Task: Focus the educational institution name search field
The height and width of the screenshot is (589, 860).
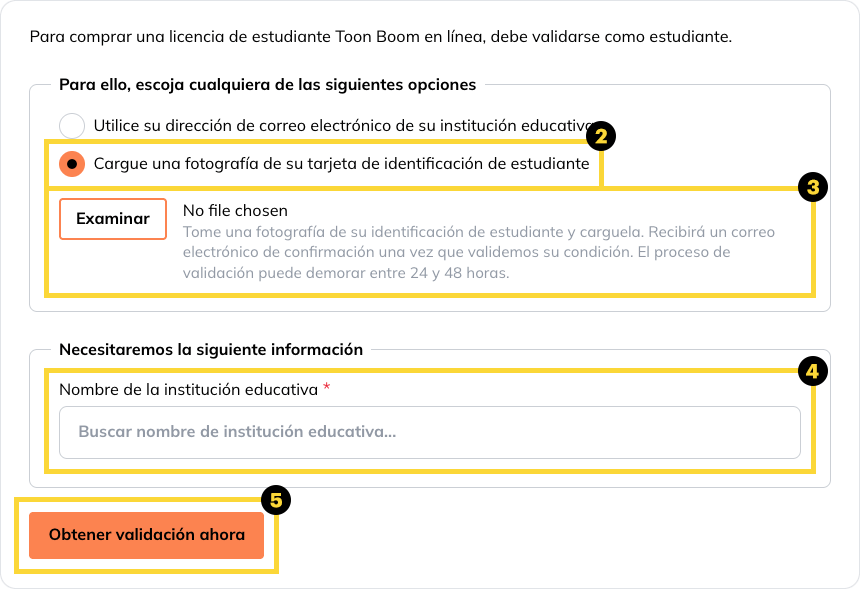Action: pyautogui.click(x=430, y=432)
